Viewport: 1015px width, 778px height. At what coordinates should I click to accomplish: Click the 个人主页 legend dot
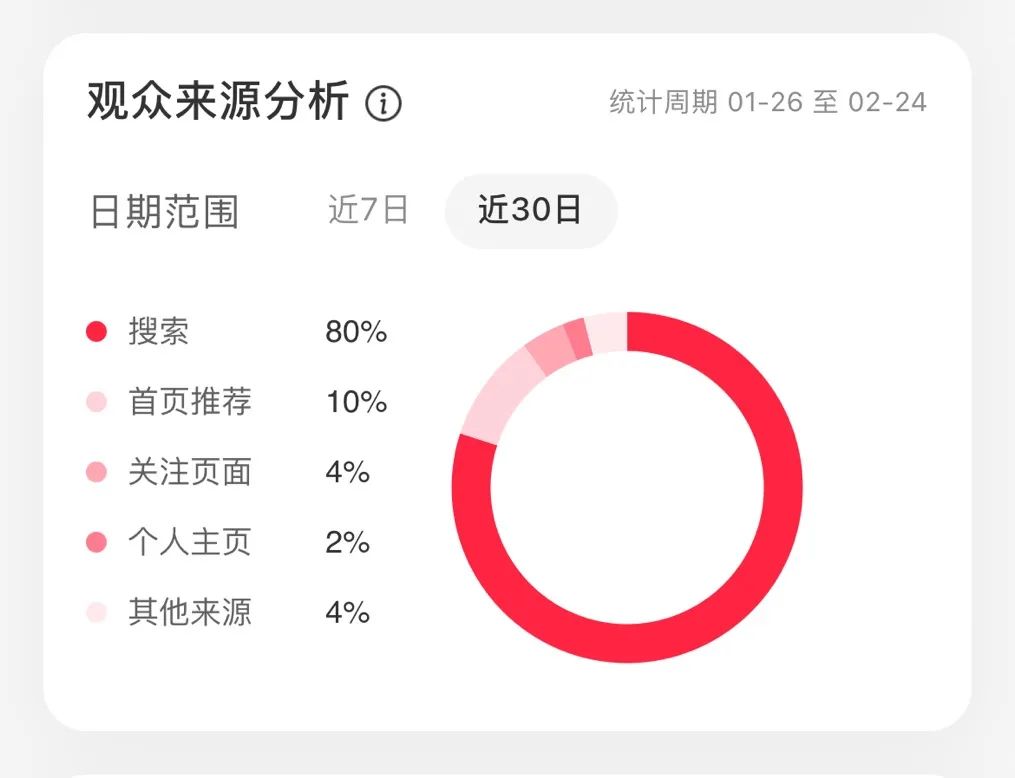[96, 542]
